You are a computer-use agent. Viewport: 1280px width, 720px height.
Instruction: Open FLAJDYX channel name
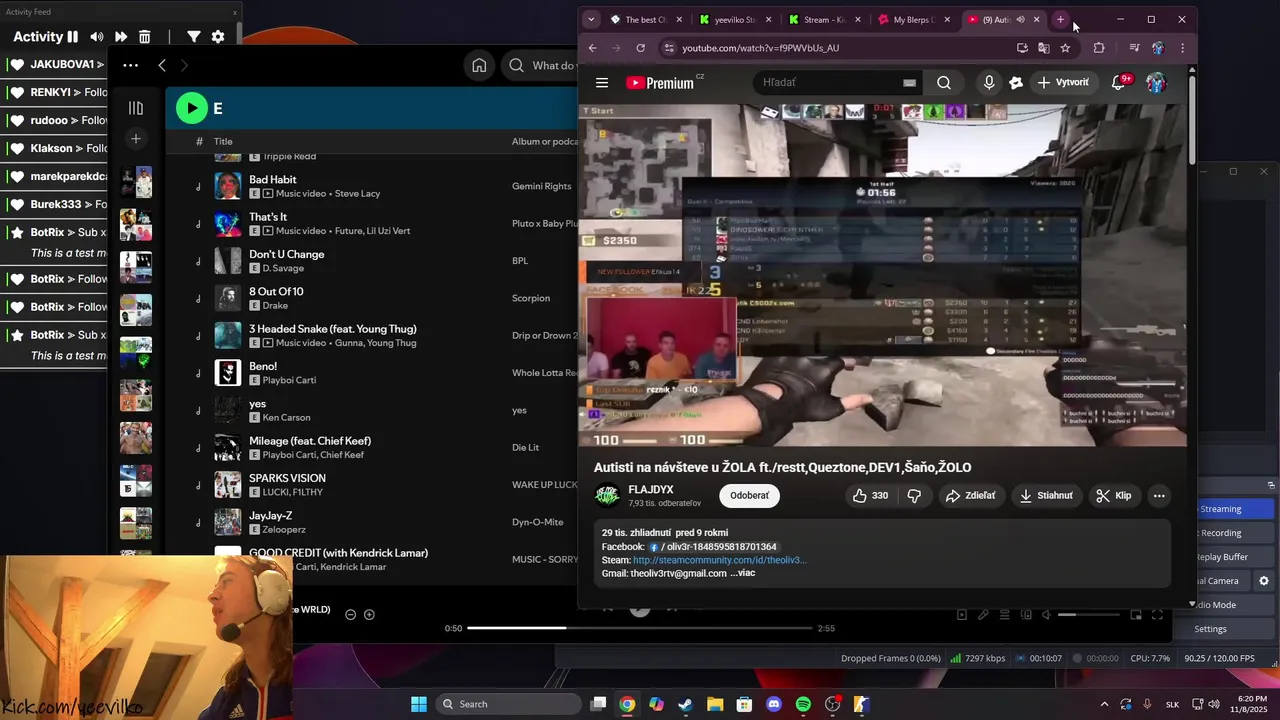pos(651,490)
